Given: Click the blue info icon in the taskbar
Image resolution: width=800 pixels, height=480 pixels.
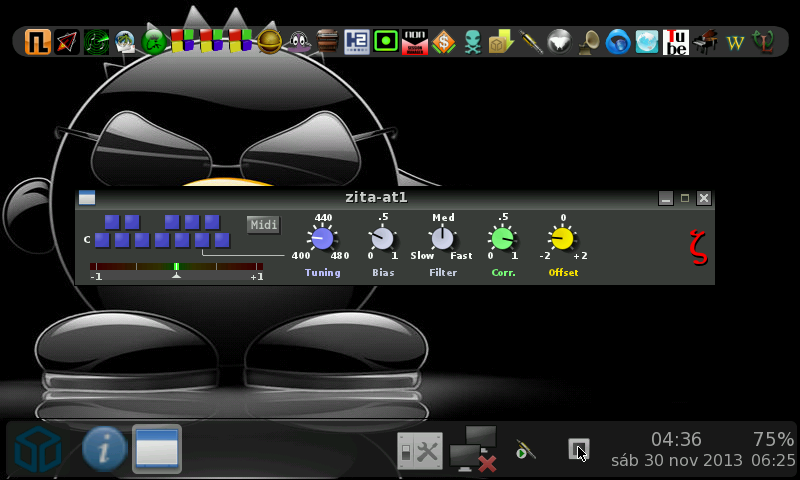Looking at the screenshot, I should (x=104, y=449).
